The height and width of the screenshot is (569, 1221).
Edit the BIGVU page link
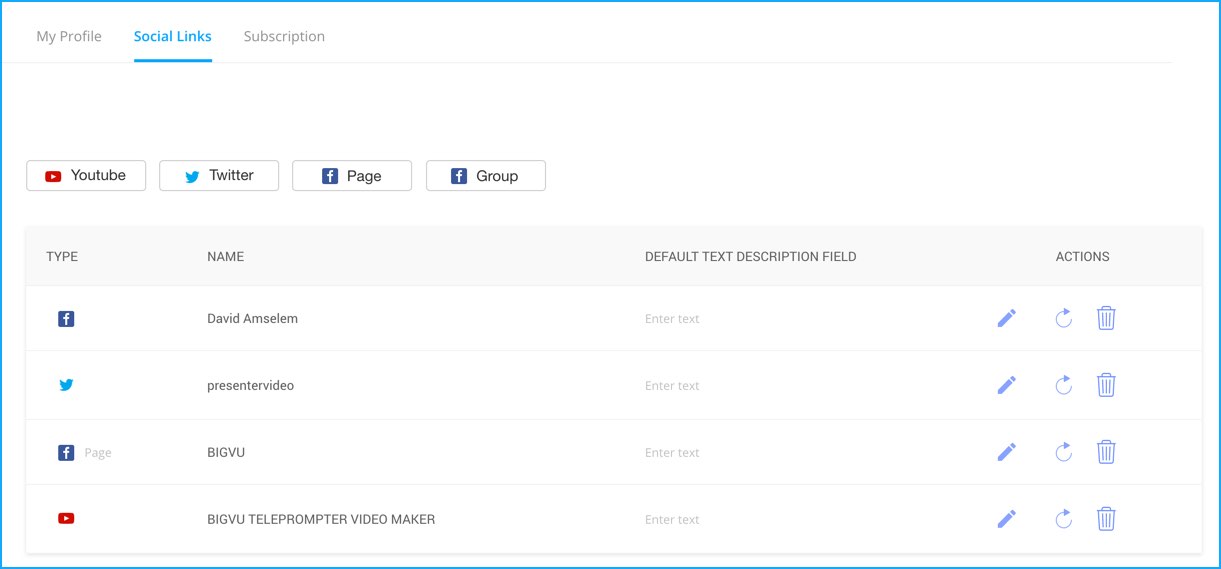(1007, 452)
